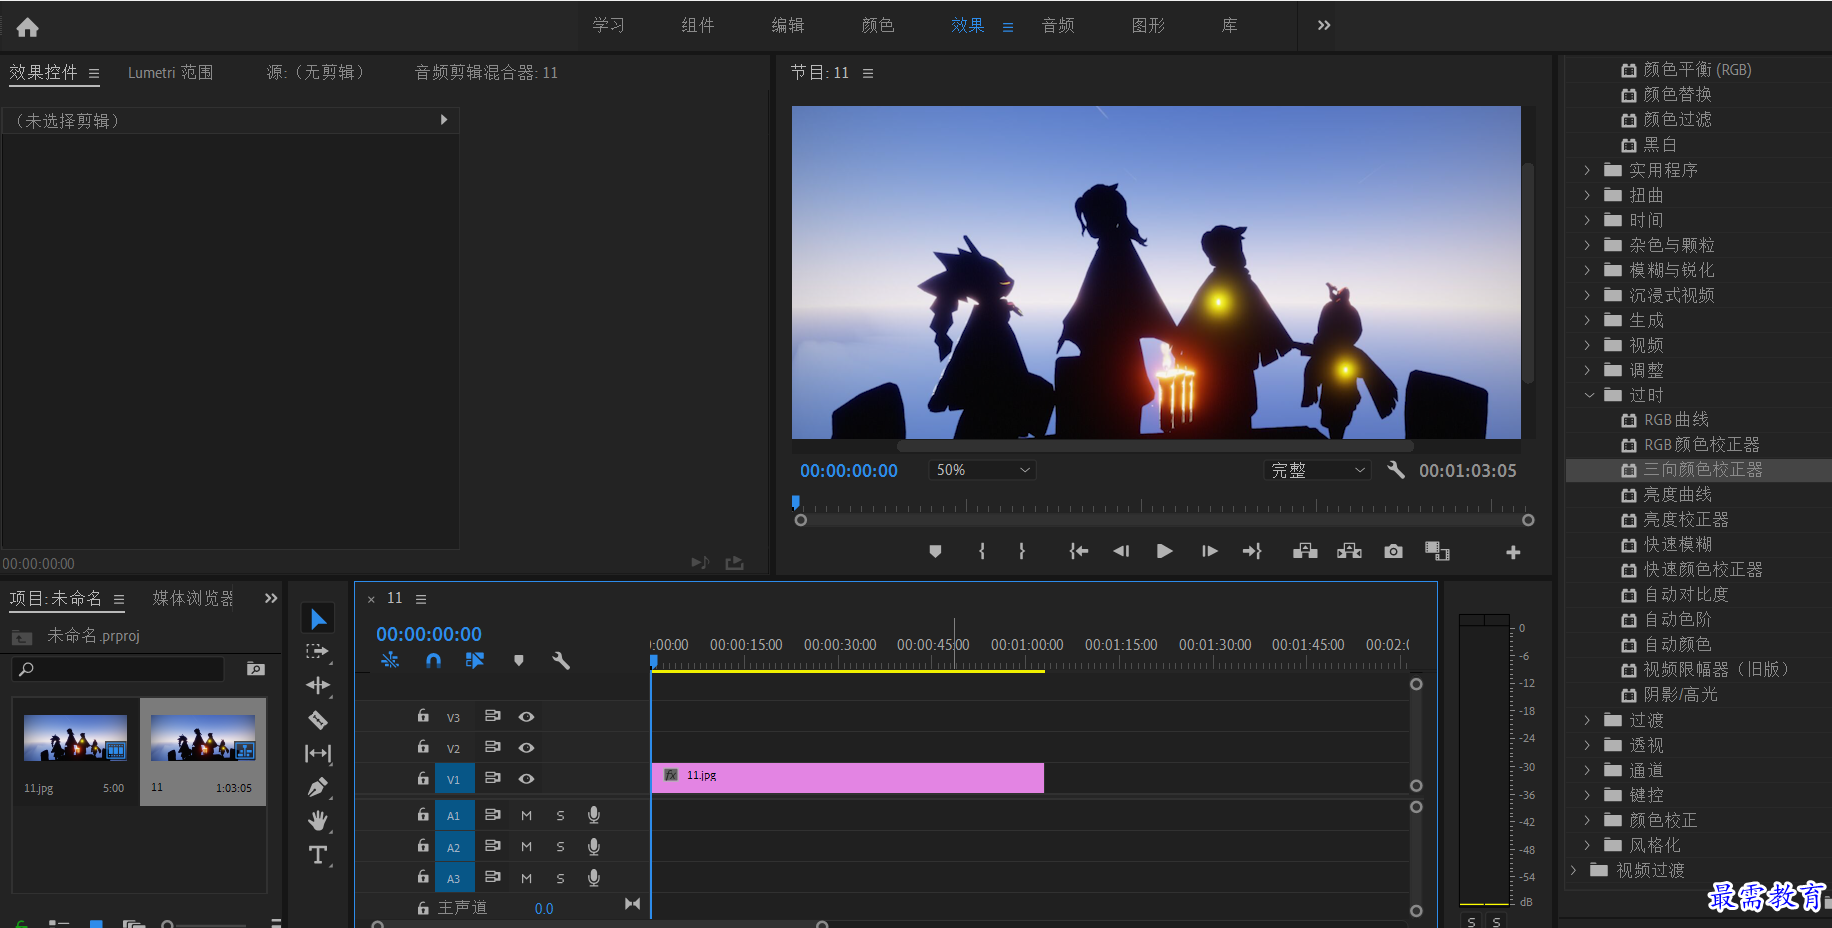Open the Lumetri 范围 tab
Viewport: 1832px width, 928px height.
[x=170, y=72]
